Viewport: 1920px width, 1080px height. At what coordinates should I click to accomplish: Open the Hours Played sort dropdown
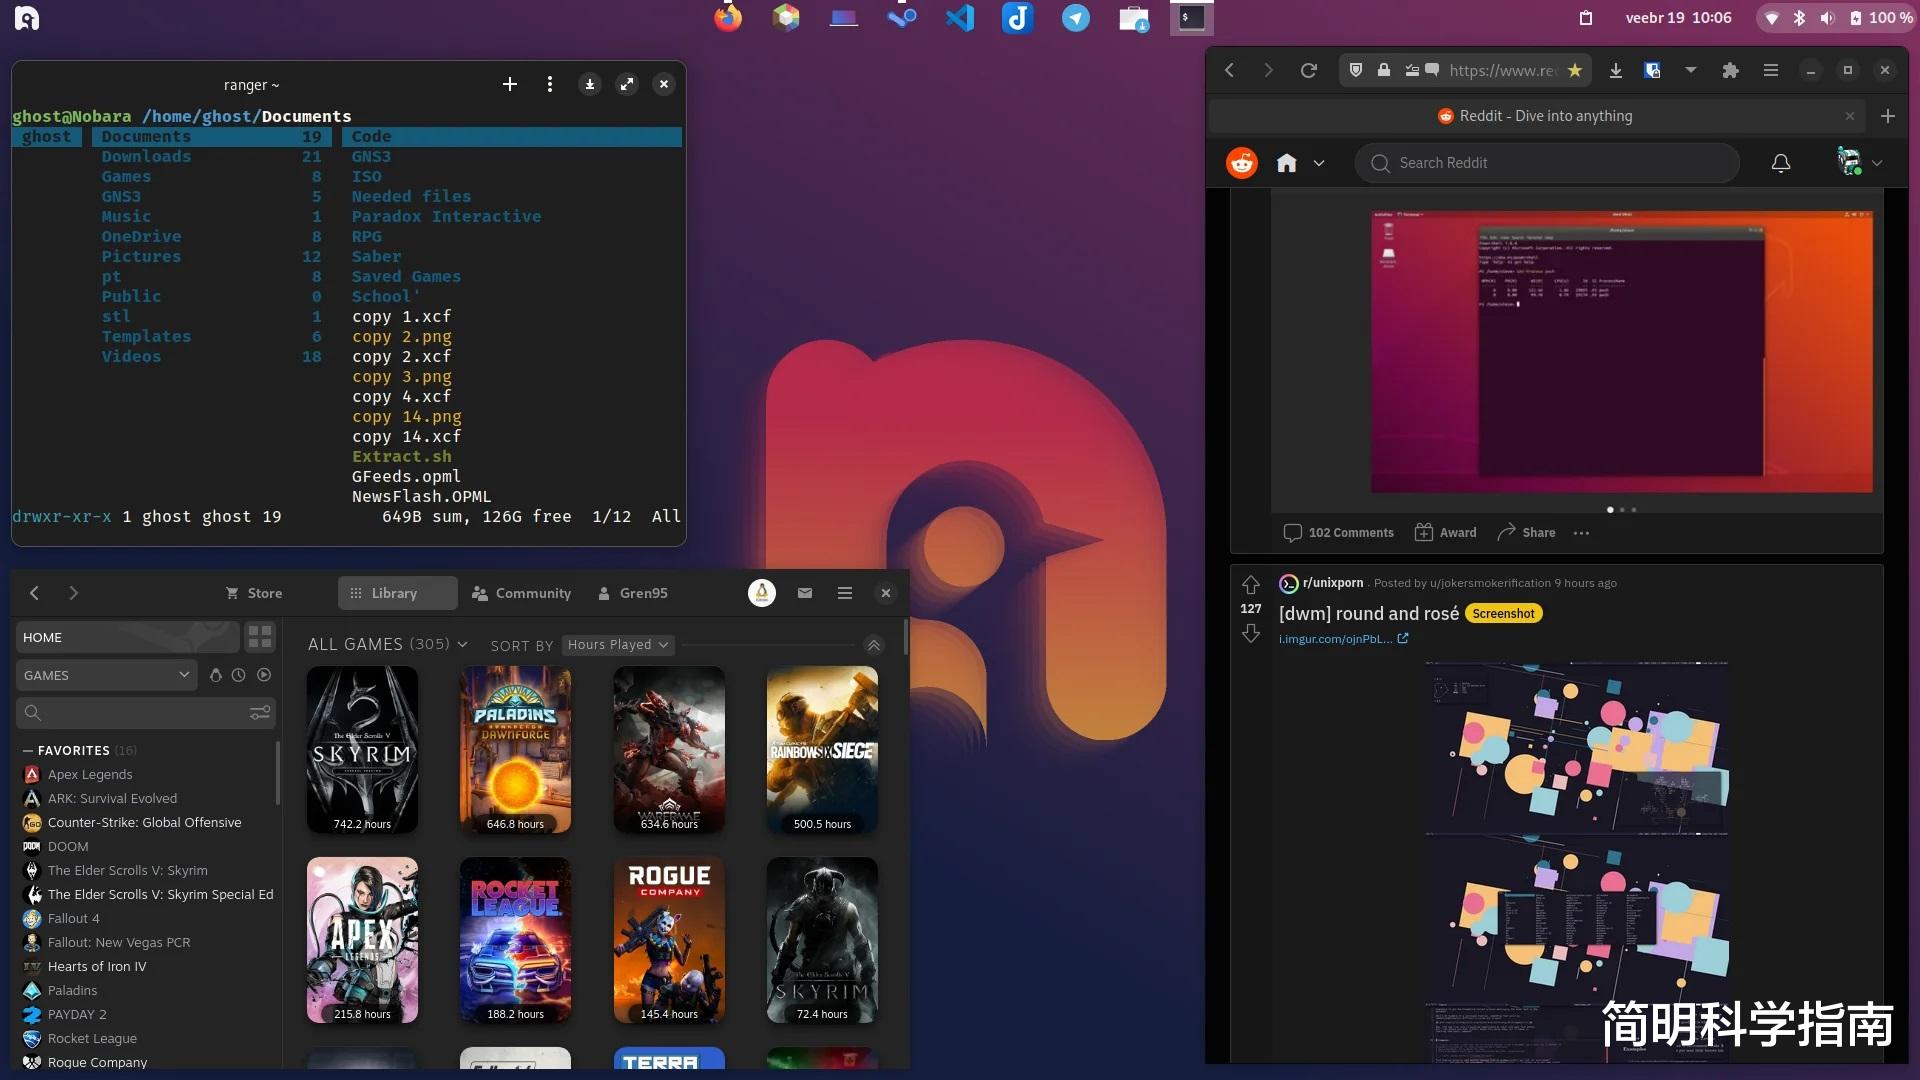coord(618,645)
